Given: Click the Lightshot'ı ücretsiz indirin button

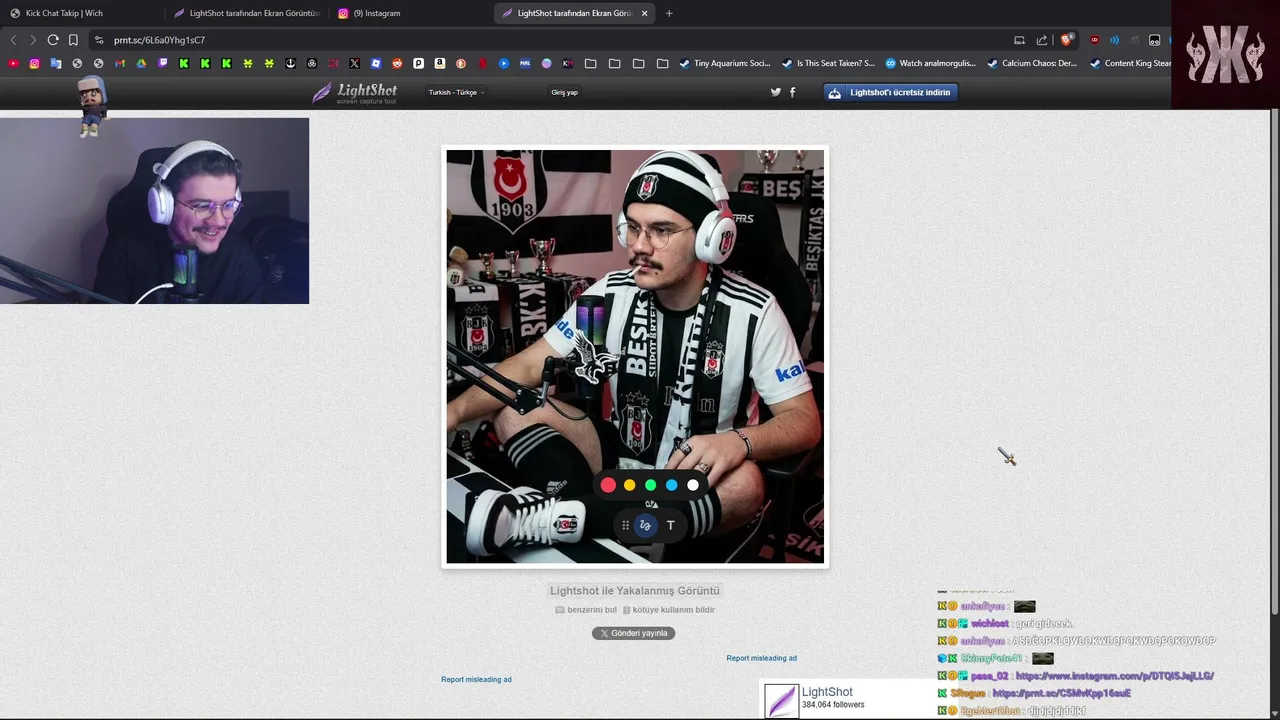Looking at the screenshot, I should click(891, 92).
